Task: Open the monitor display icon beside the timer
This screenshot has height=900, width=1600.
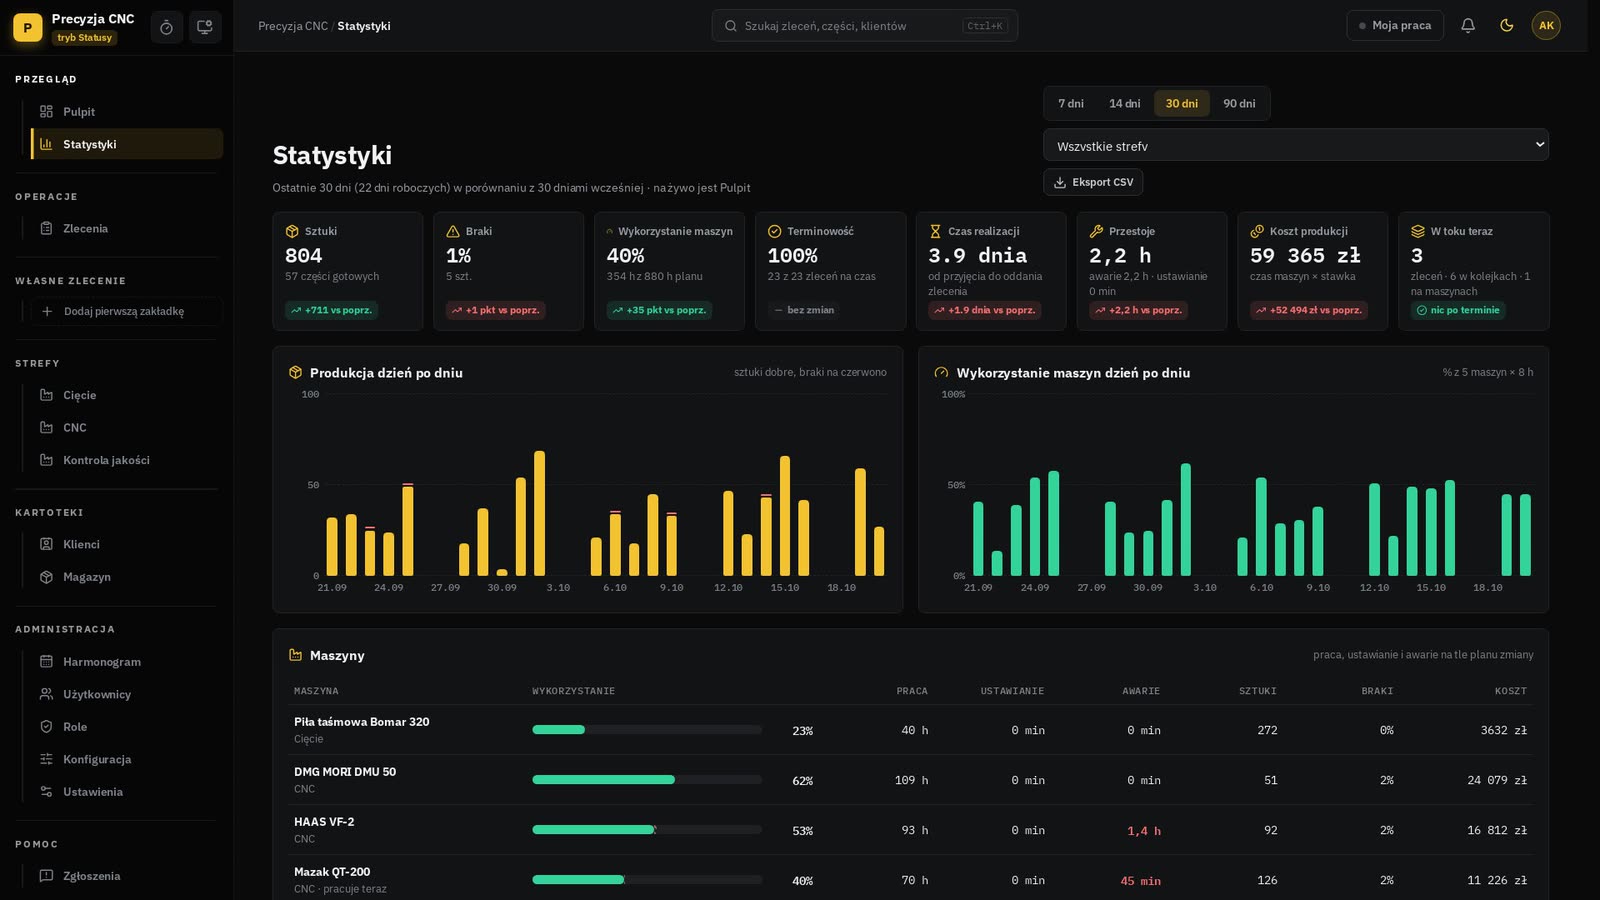Action: [x=205, y=27]
